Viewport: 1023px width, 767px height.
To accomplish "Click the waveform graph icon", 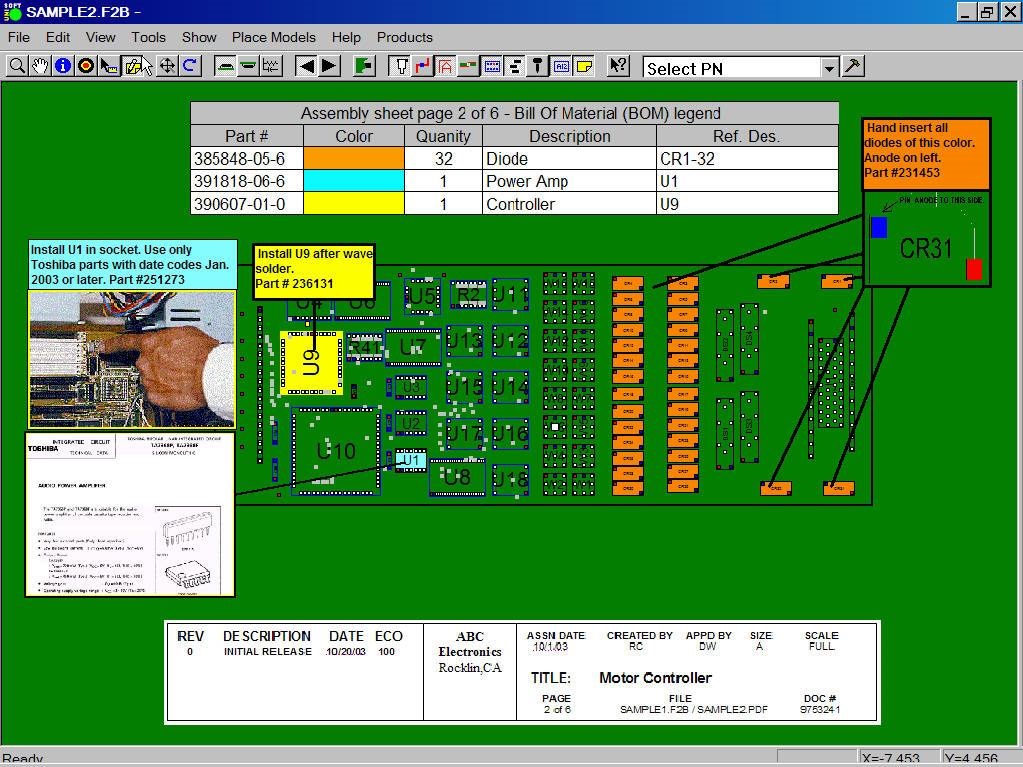I will (x=271, y=67).
